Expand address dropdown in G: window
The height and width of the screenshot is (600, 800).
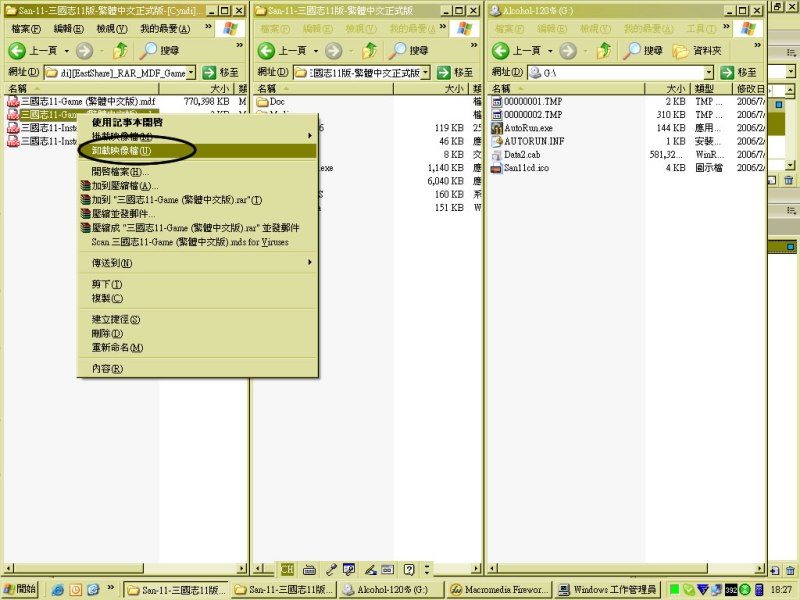[x=709, y=72]
